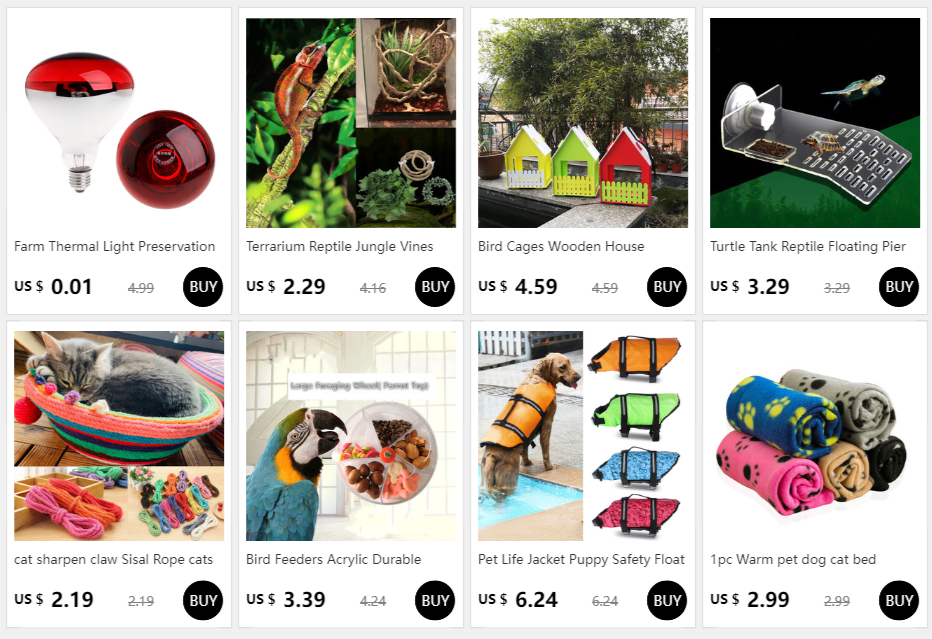Image resolution: width=932 pixels, height=639 pixels.
Task: Open the red heat lamp bulb image
Action: [119, 123]
